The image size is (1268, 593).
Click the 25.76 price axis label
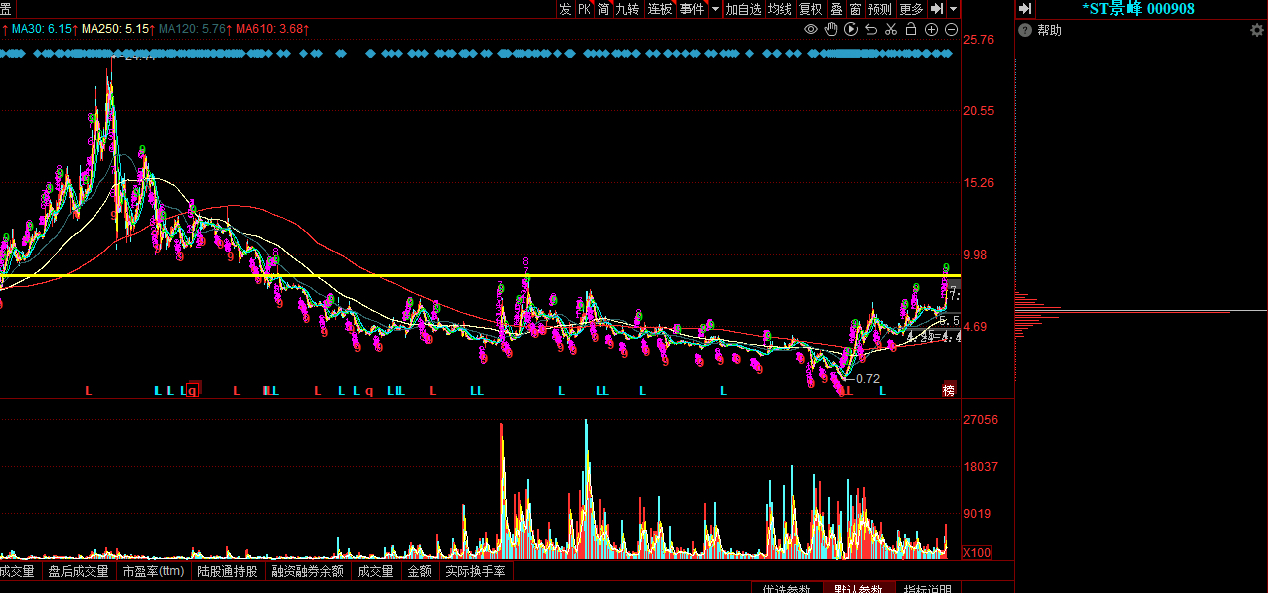tap(979, 40)
